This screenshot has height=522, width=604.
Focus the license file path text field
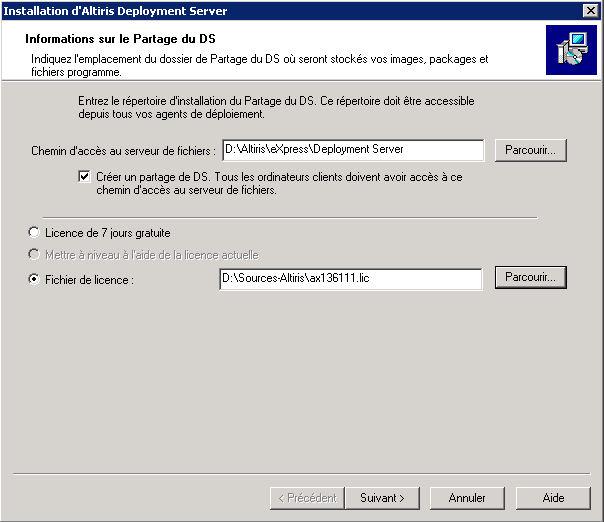click(349, 278)
